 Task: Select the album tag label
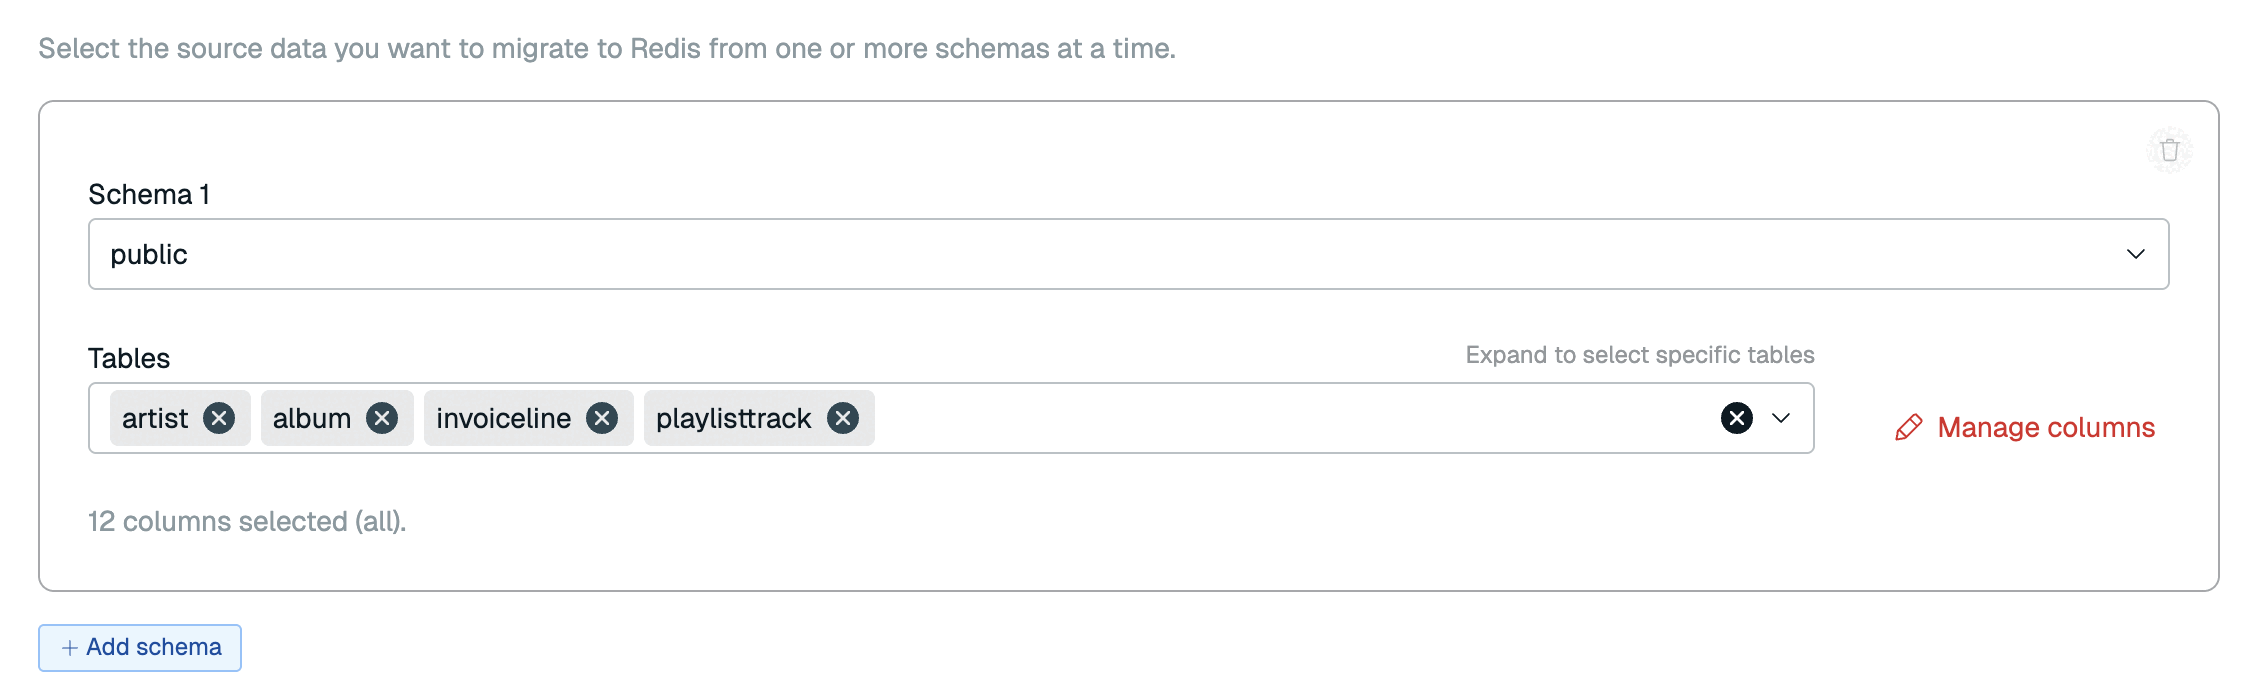coord(312,418)
